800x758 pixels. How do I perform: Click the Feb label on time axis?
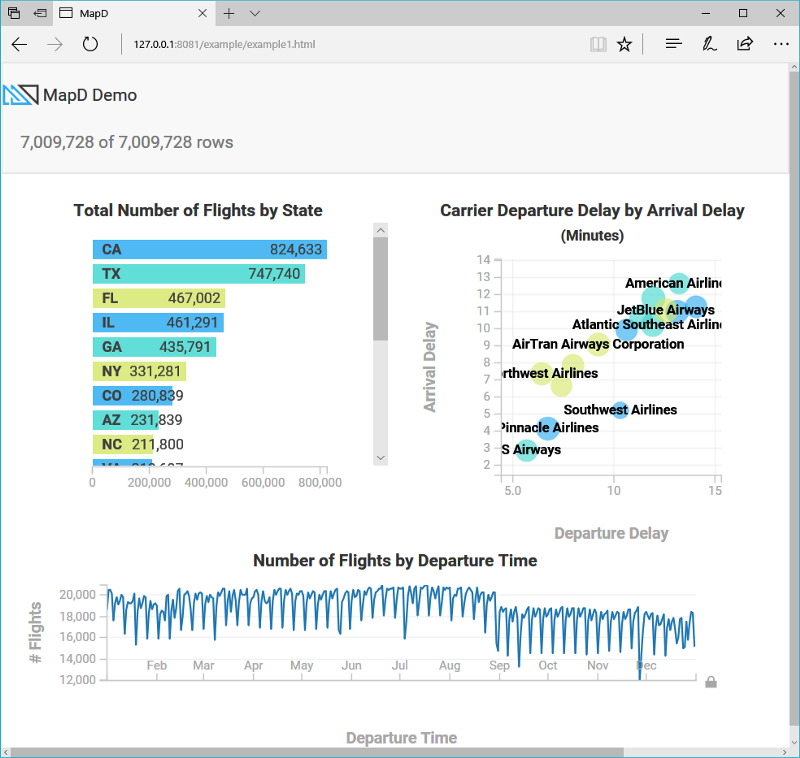(x=157, y=665)
